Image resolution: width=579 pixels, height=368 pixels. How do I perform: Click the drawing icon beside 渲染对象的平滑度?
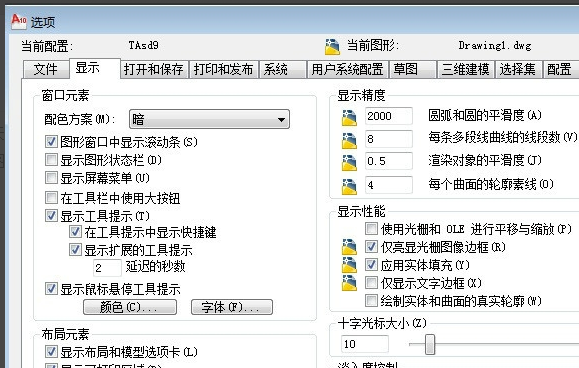coord(349,163)
